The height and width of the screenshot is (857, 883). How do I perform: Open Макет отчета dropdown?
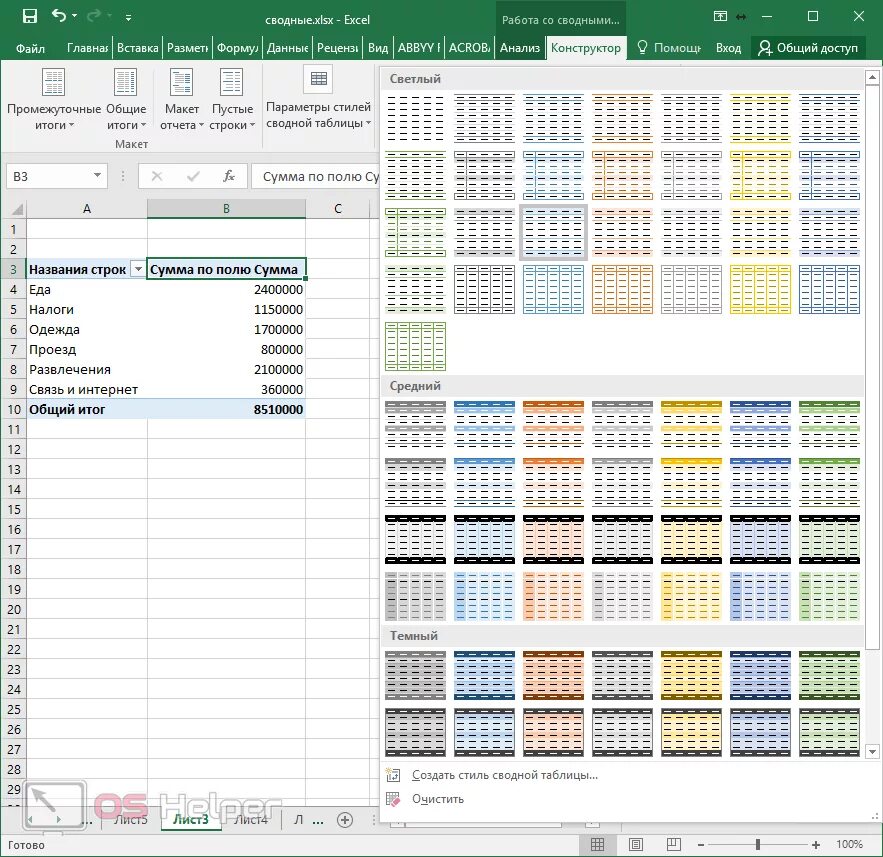coord(181,99)
